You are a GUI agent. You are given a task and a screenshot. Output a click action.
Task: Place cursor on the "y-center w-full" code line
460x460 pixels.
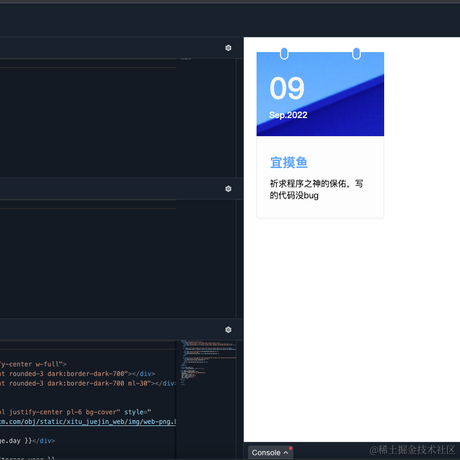(33, 364)
